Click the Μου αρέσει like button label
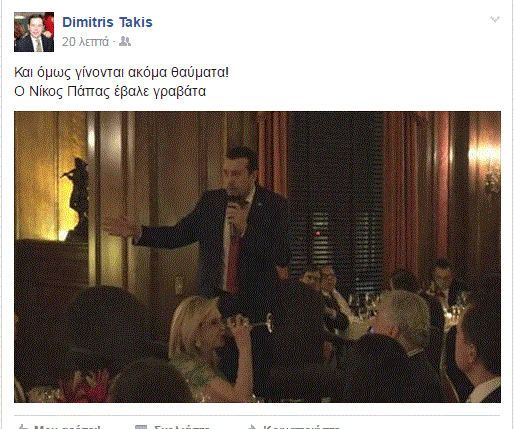Screen dimensions: 514x429 [x=67, y=427]
